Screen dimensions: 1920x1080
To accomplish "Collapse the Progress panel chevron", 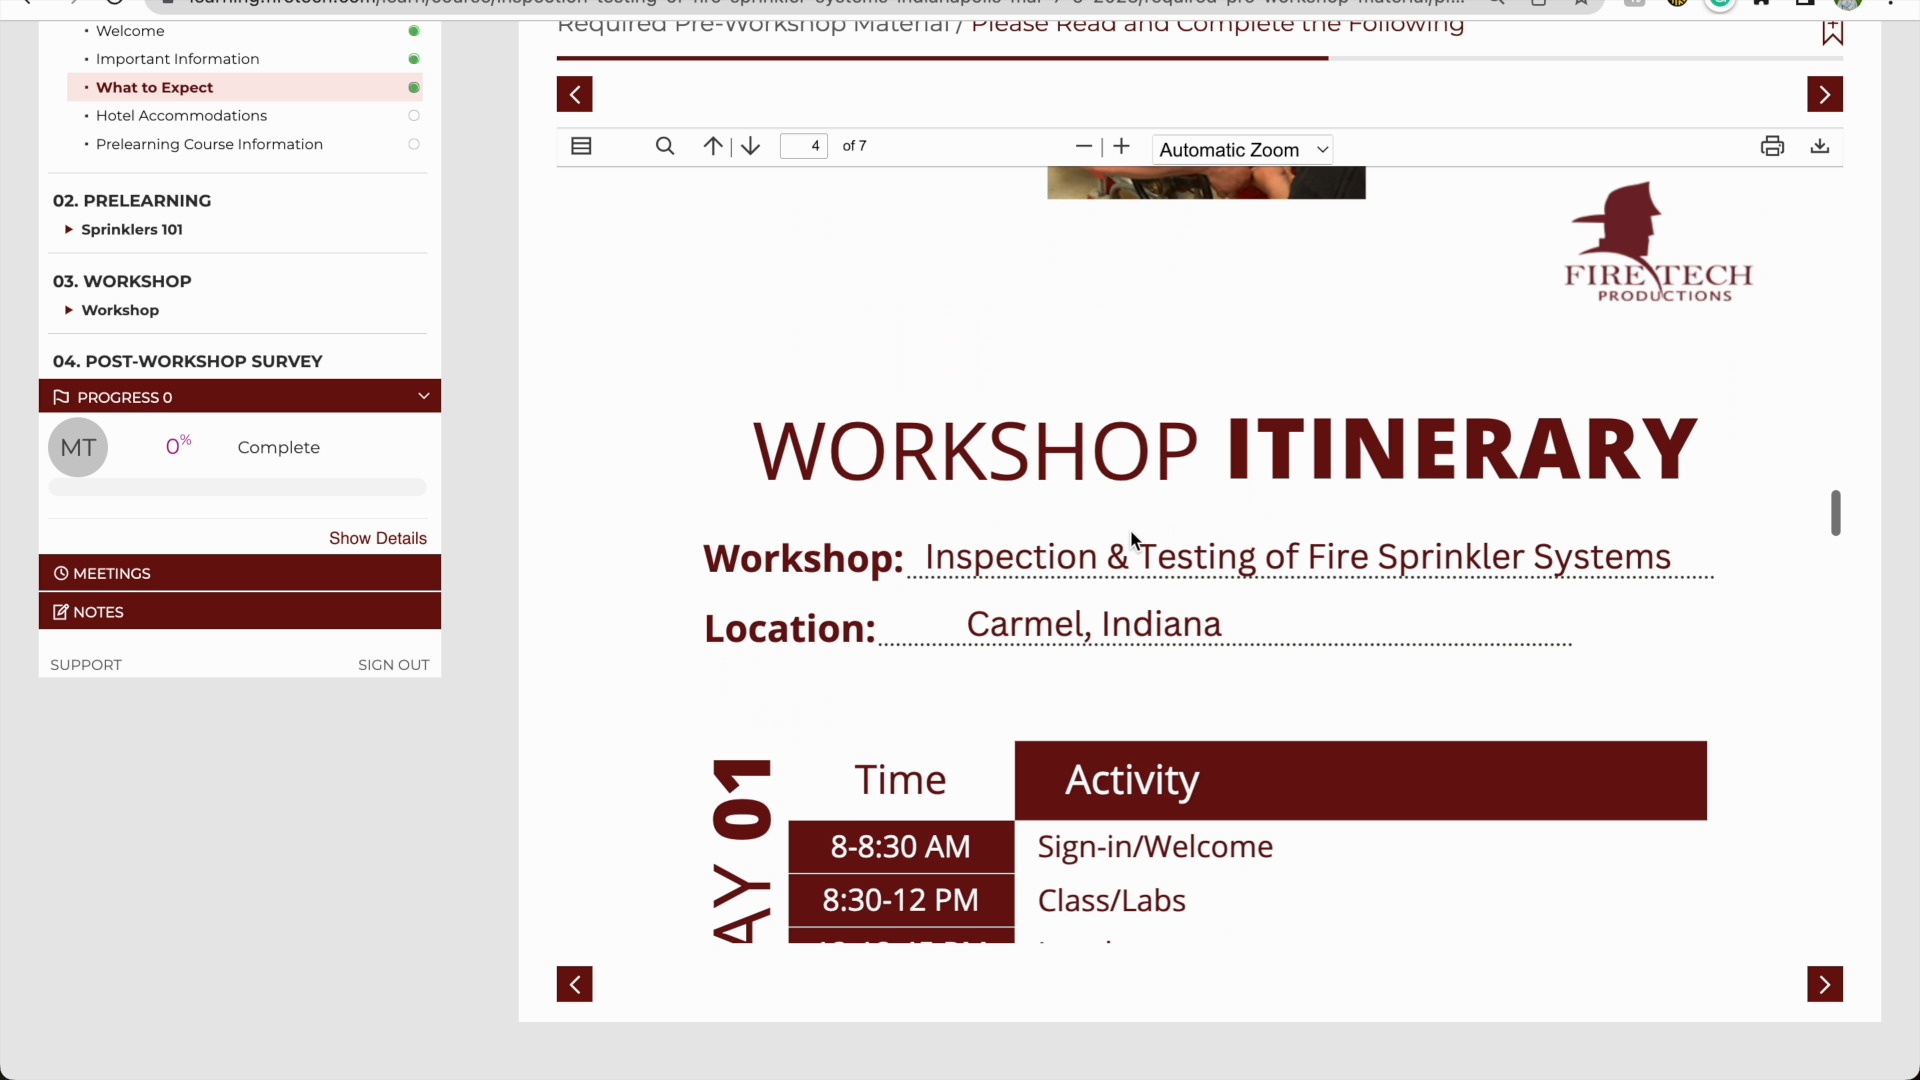I will (424, 396).
